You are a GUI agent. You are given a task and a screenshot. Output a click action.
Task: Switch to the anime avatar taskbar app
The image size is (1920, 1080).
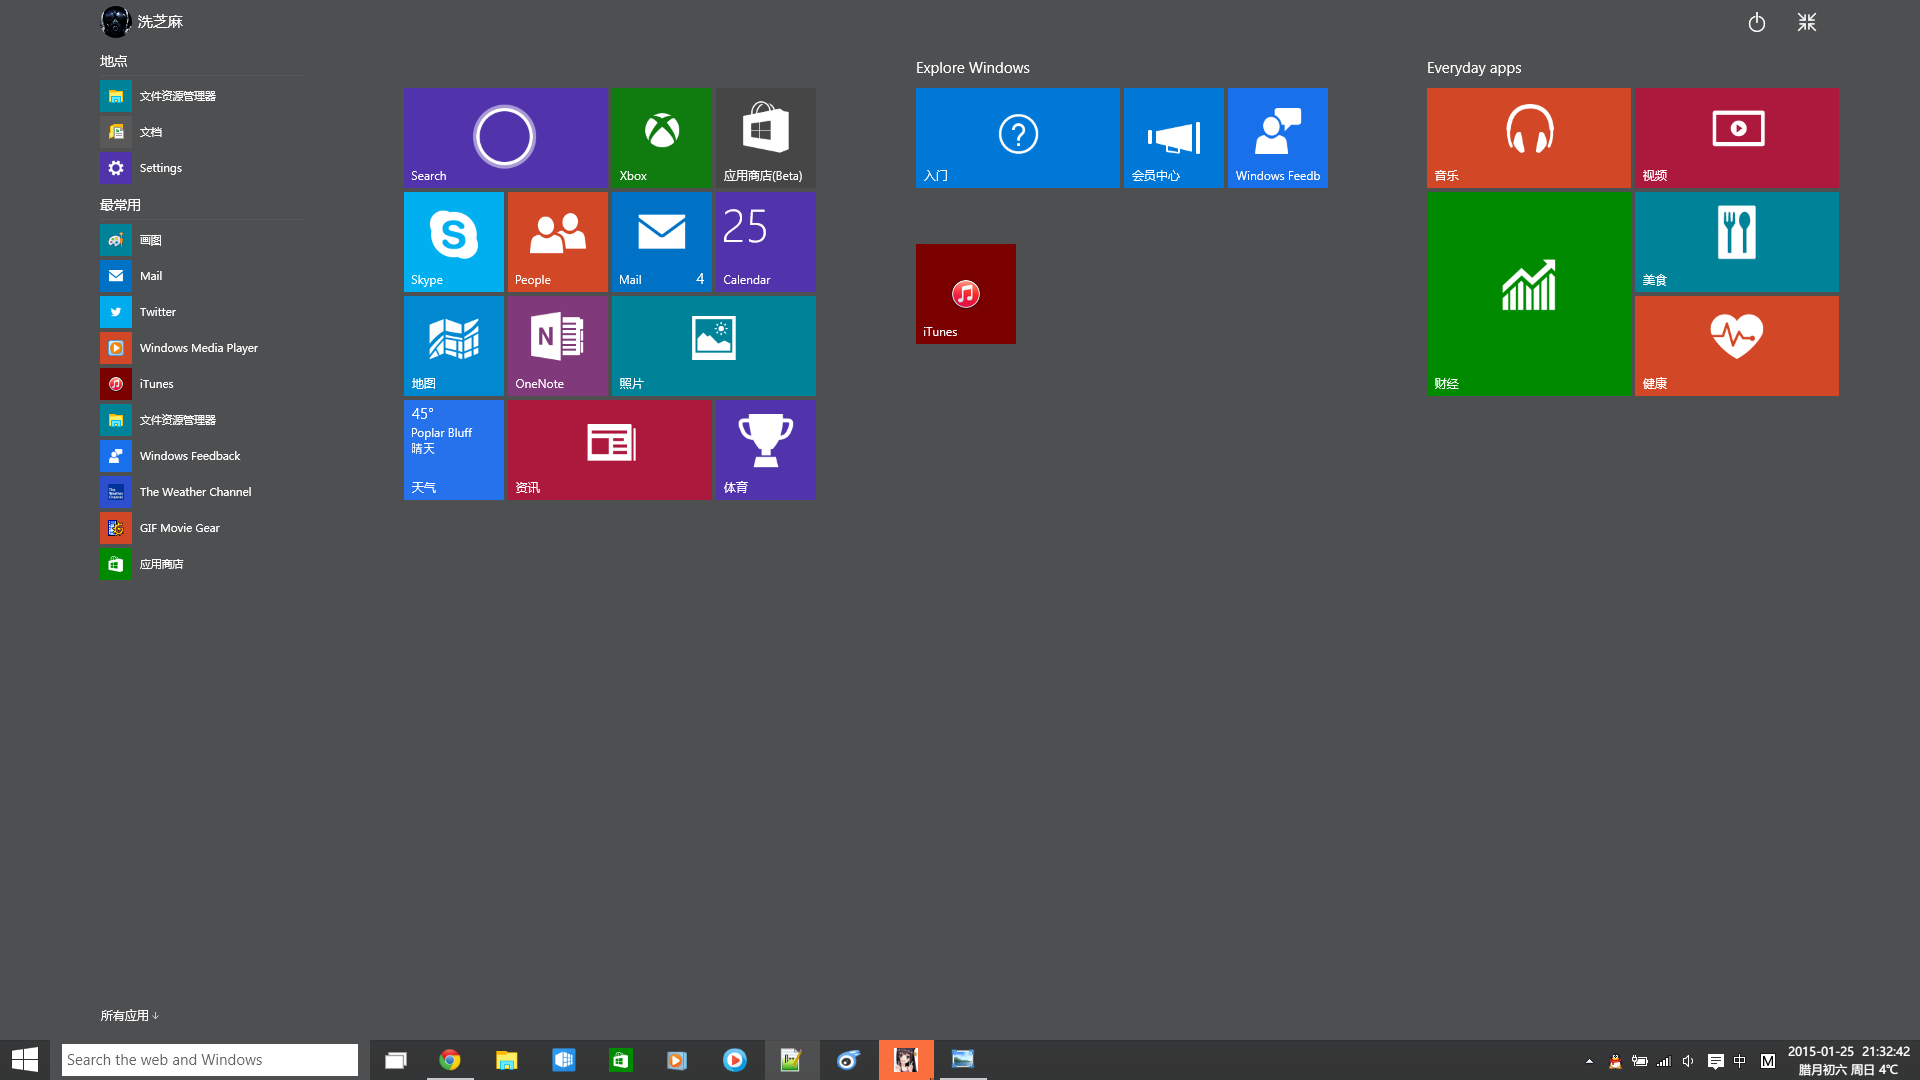[x=906, y=1060]
